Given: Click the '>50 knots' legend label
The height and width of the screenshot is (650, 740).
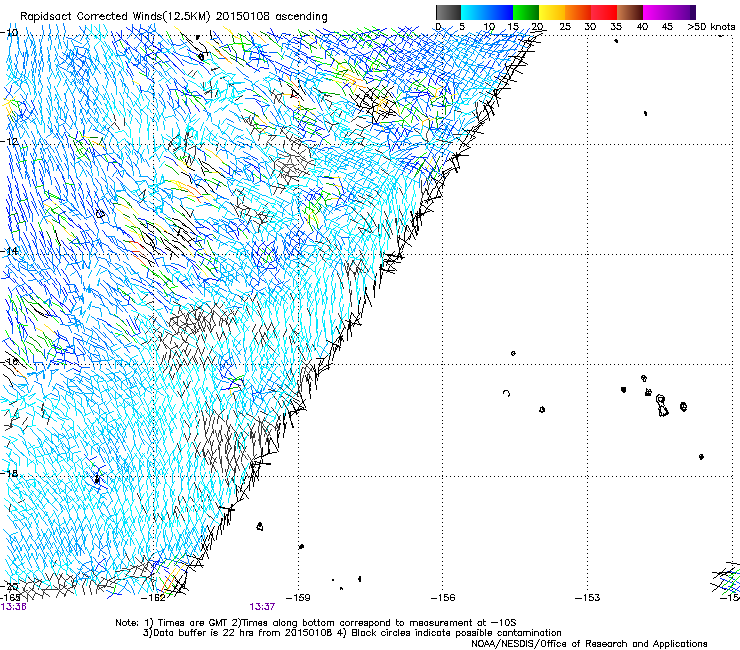Looking at the screenshot, I should 711,27.
